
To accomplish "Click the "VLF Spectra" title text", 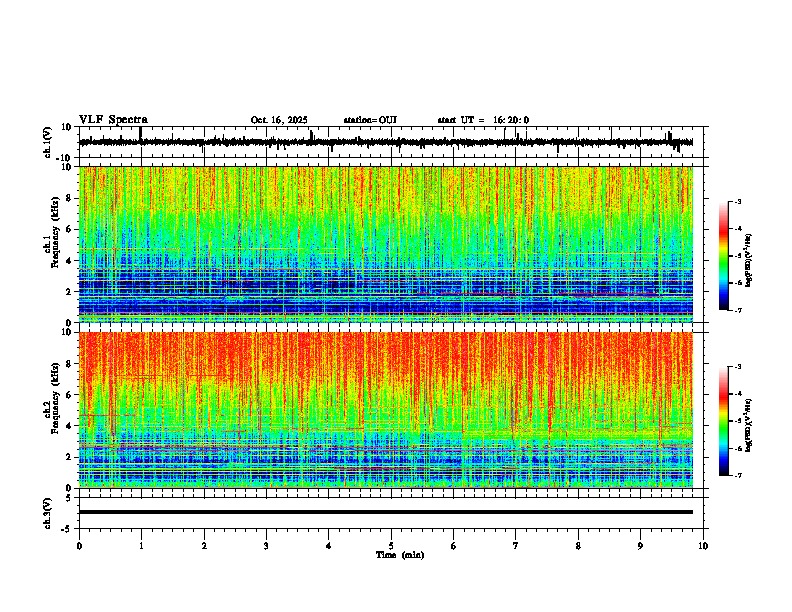I will [113, 120].
